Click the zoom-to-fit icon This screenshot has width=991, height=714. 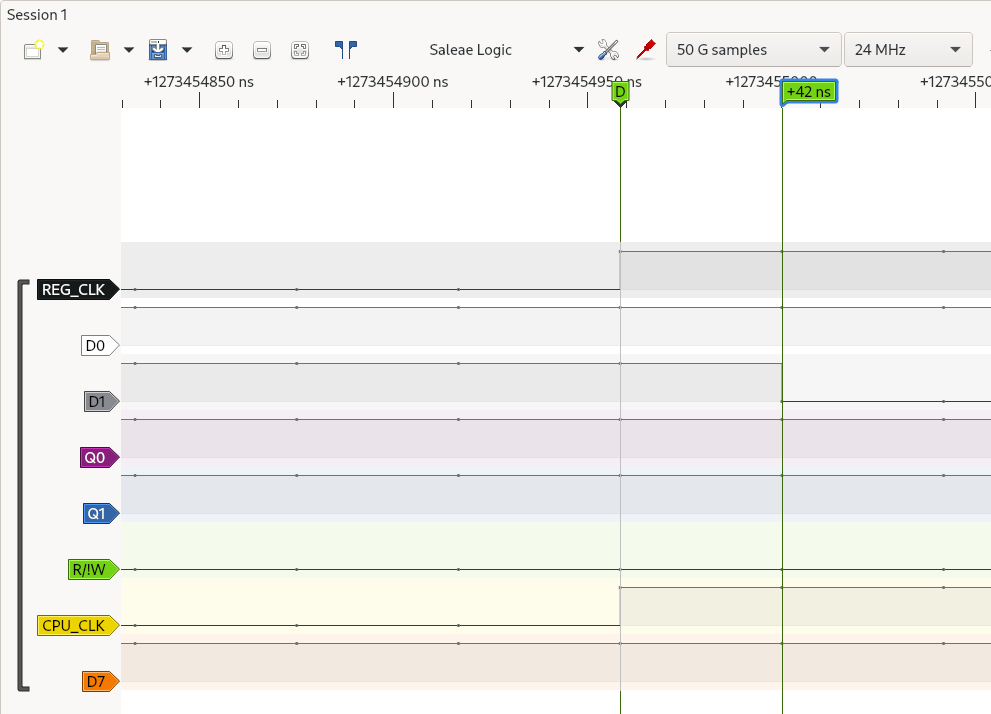click(300, 50)
